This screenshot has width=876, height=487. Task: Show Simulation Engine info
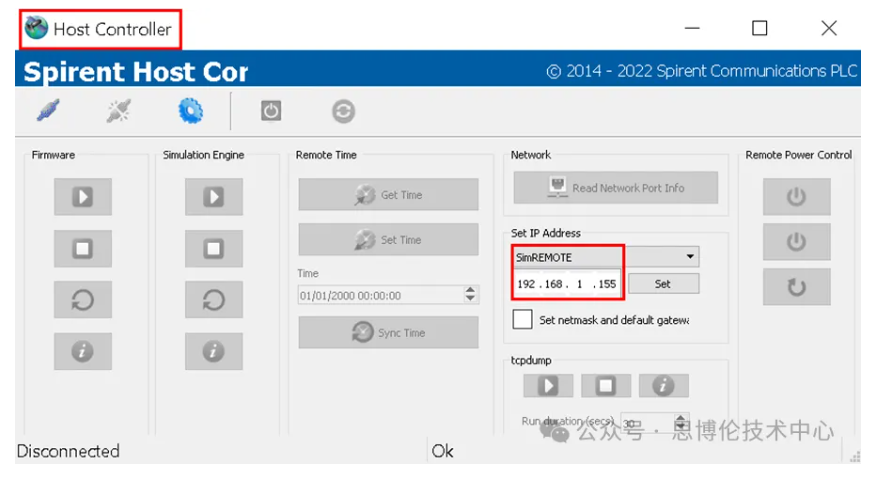(x=214, y=351)
